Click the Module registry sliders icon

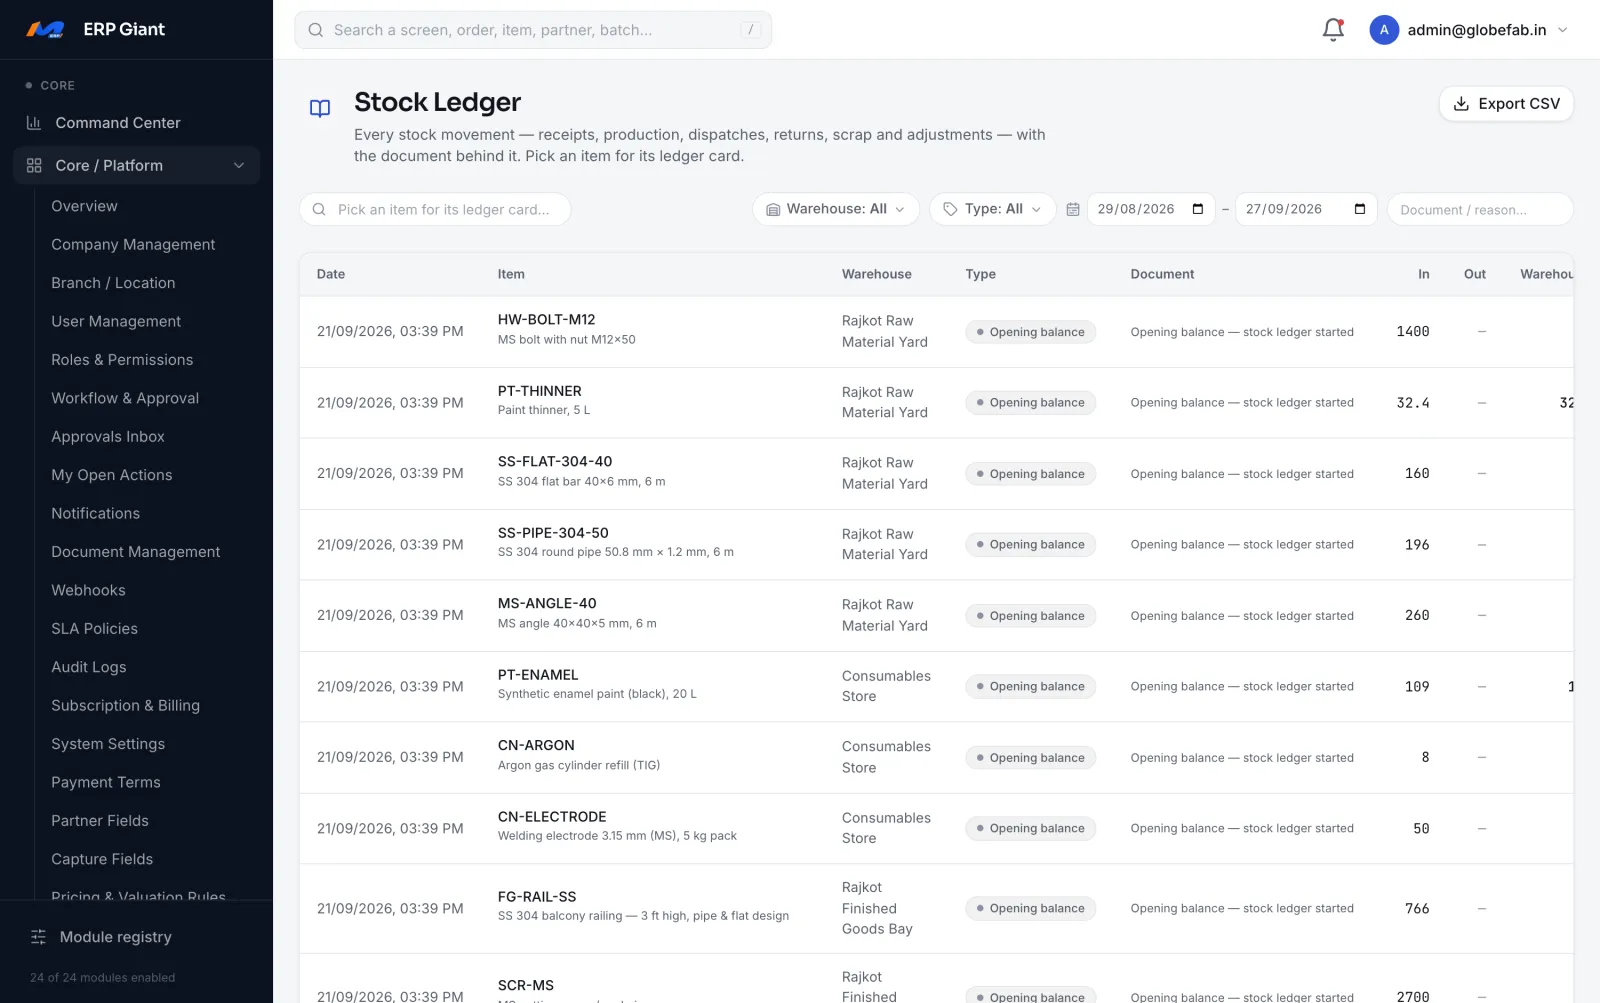[x=39, y=937]
